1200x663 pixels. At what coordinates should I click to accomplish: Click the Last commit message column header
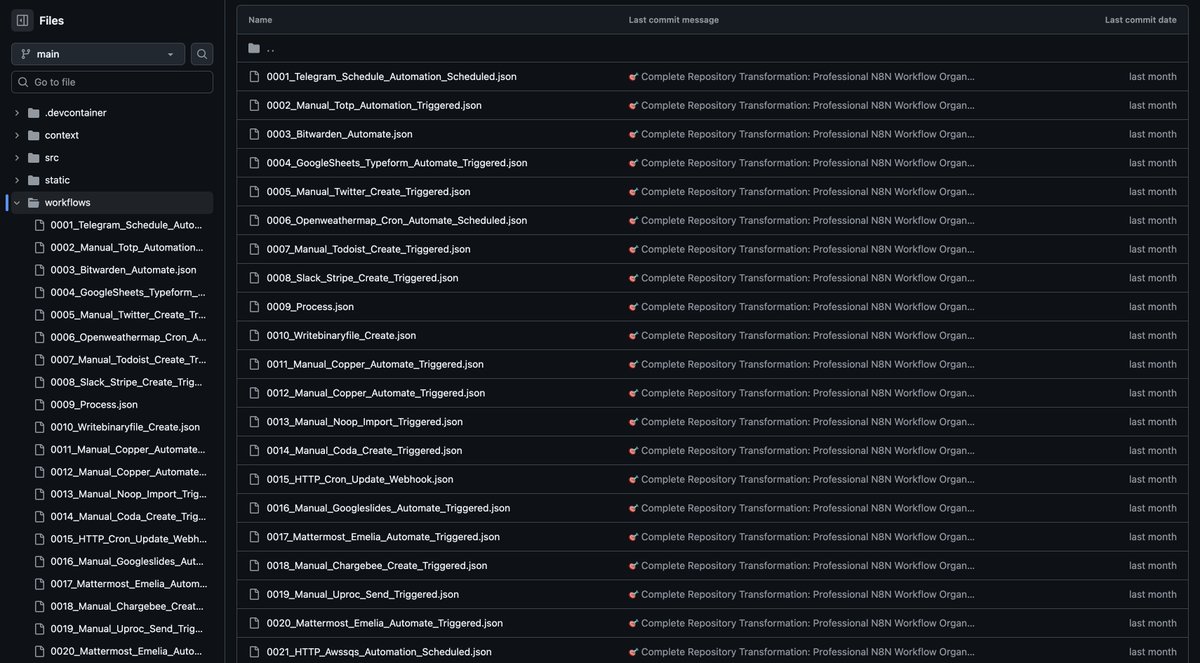tap(674, 20)
